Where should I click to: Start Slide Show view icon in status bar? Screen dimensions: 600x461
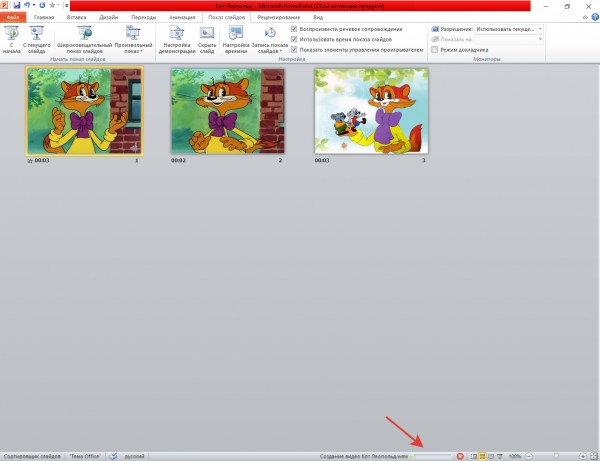[x=500, y=456]
